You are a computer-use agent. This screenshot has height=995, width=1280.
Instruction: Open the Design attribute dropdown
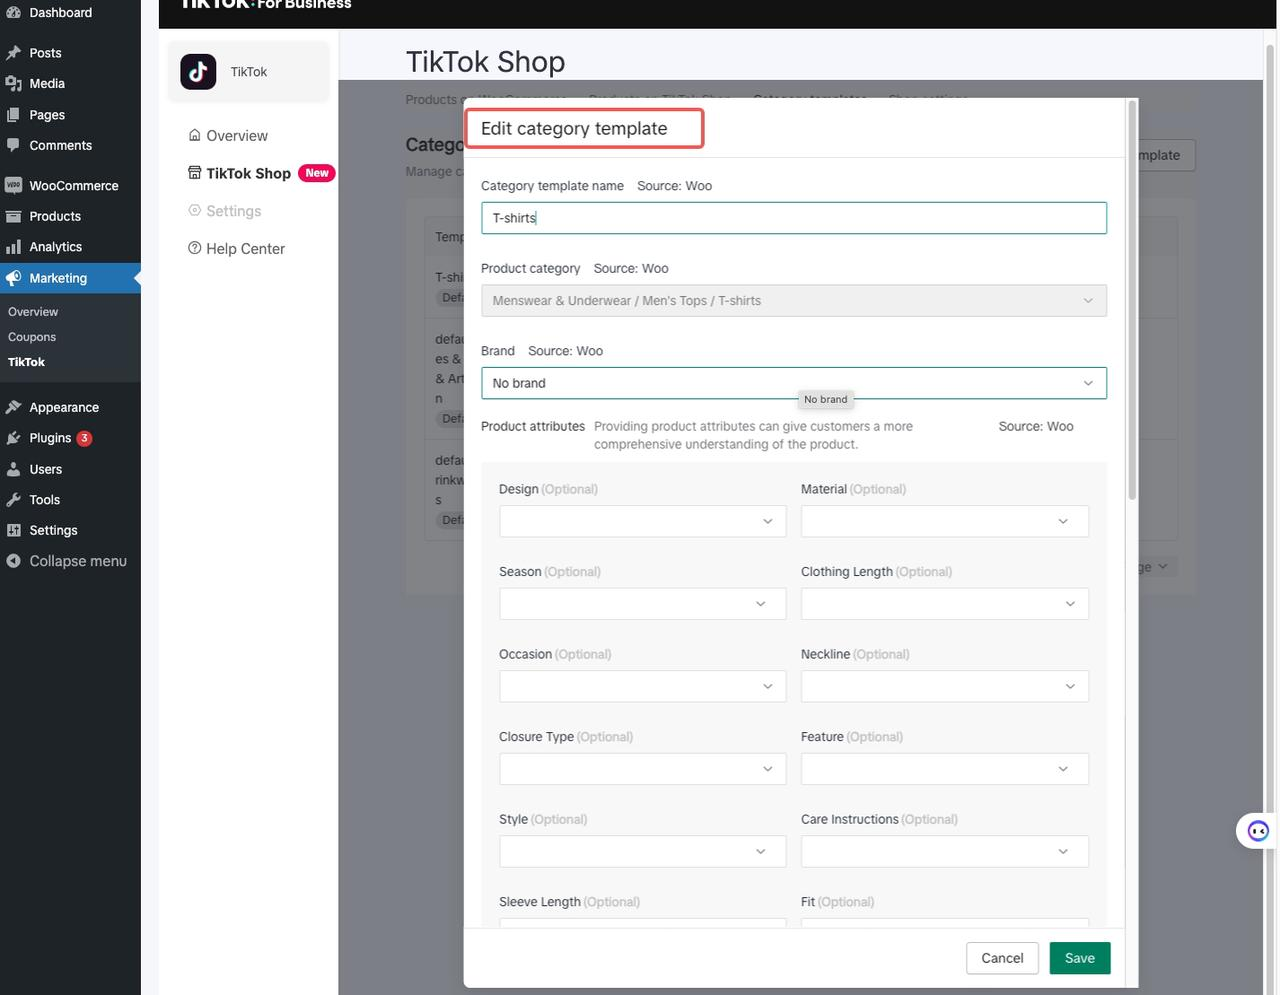click(x=642, y=522)
